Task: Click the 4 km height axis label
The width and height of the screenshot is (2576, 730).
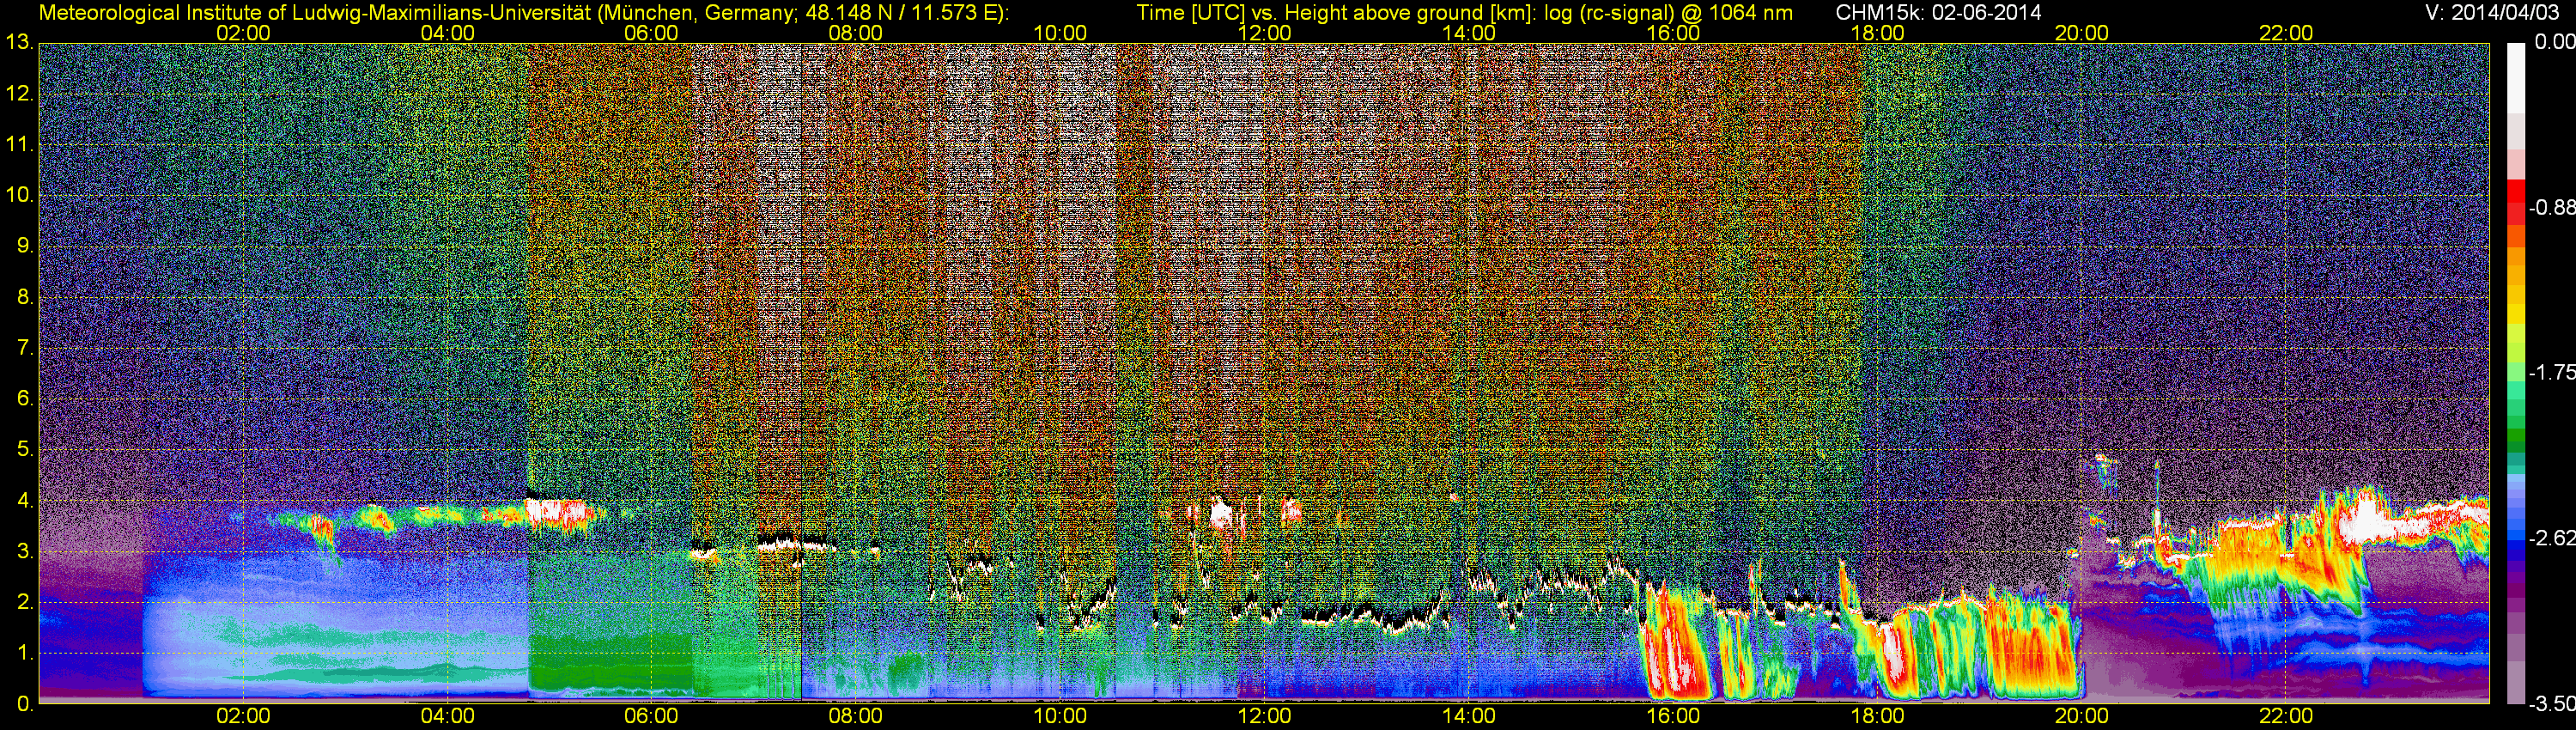Action: pyautogui.click(x=25, y=501)
